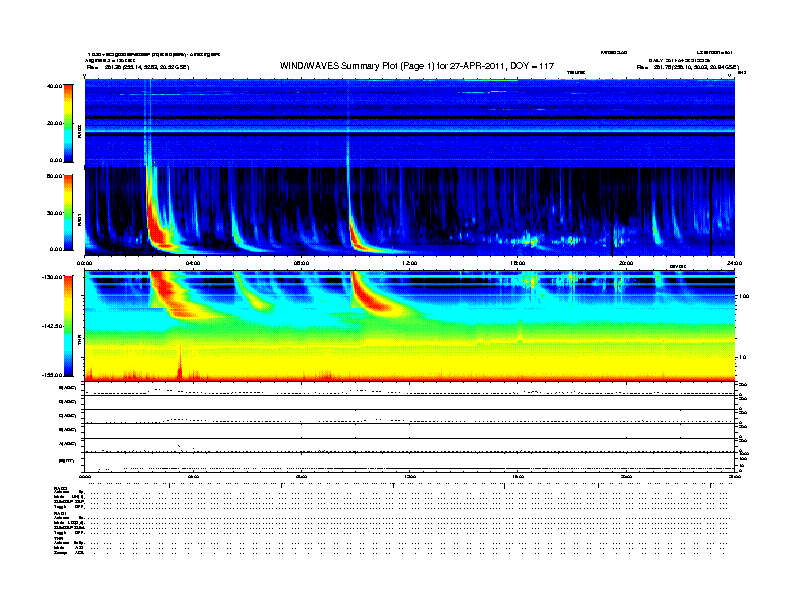The image size is (792, 612).
Task: Click the 20.00 label on RAD2 color scale
Action: coord(55,123)
